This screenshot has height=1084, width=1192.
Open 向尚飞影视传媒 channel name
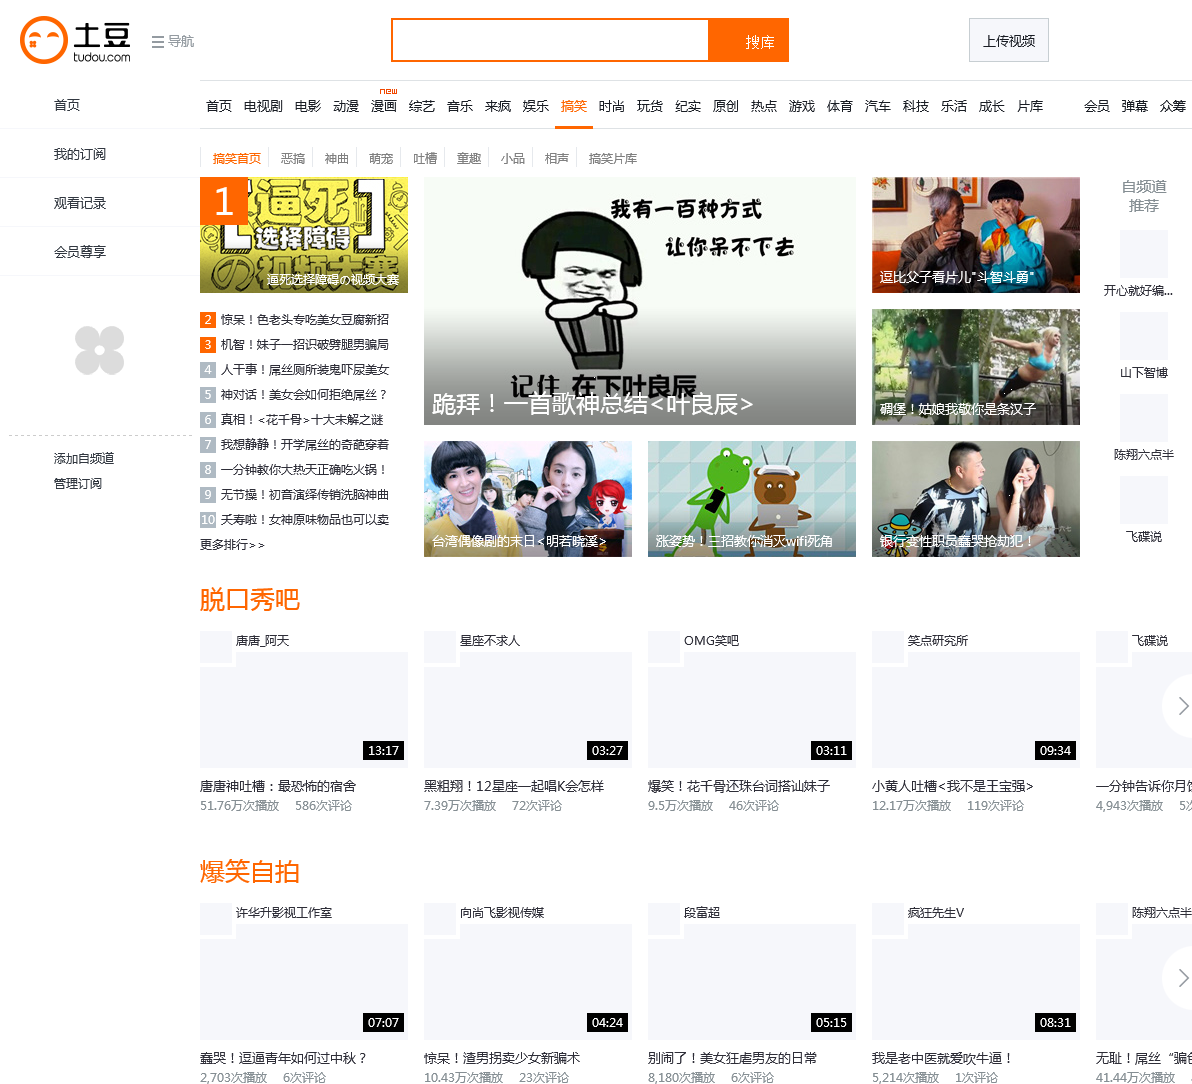pyautogui.click(x=502, y=913)
